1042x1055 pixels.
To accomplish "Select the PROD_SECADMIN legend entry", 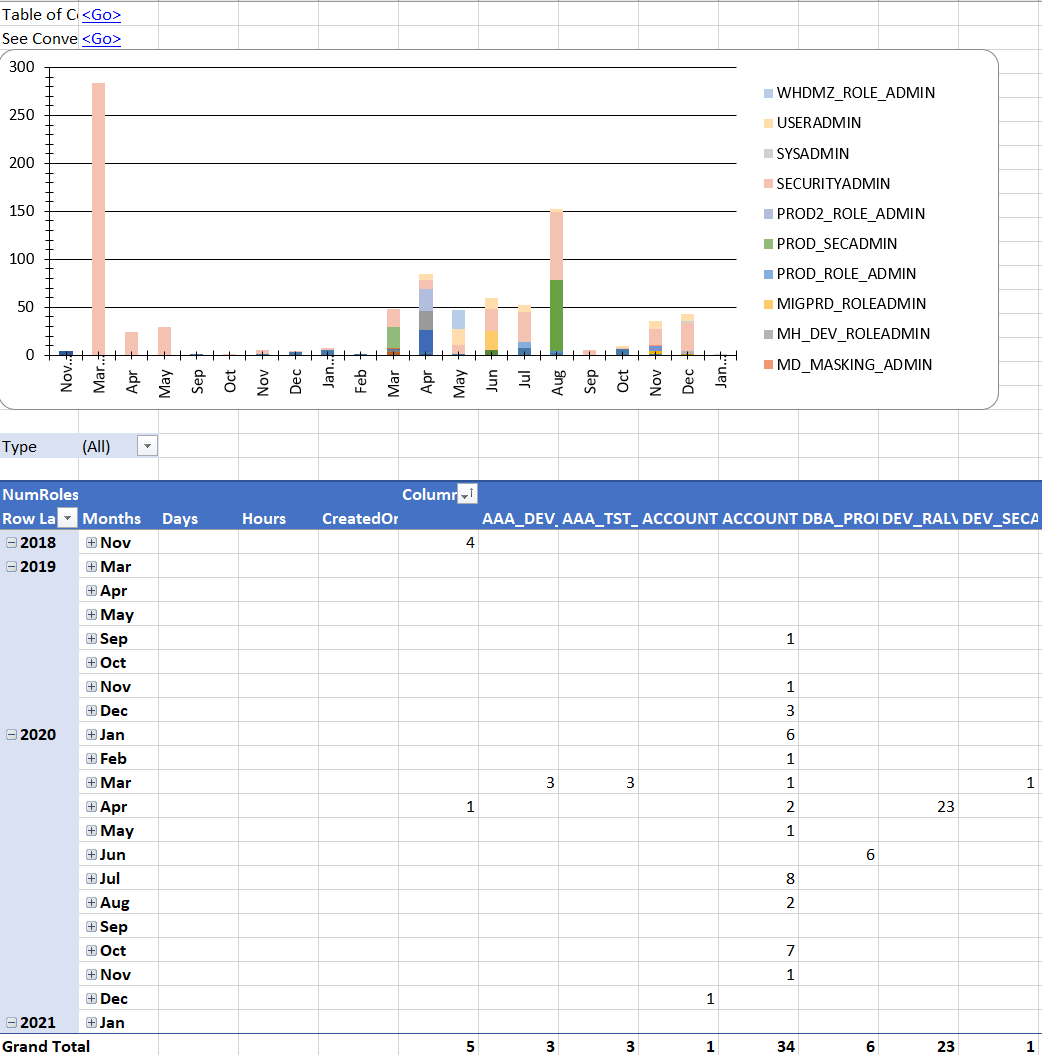I will 836,244.
